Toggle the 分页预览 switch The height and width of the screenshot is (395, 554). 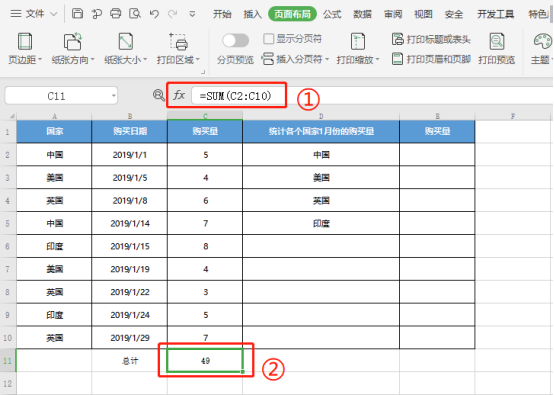click(235, 40)
